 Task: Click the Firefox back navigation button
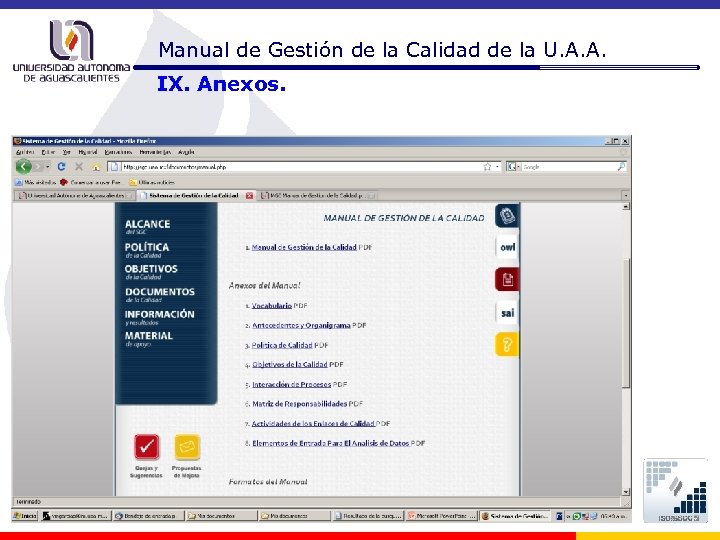[23, 166]
